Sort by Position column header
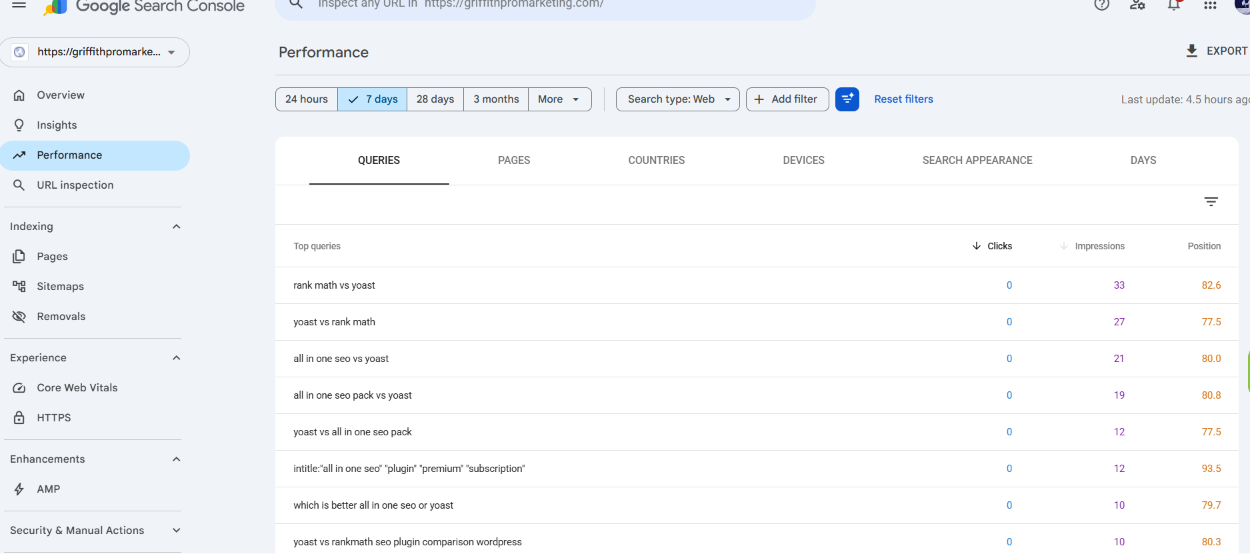This screenshot has width=1250, height=554. coord(1204,246)
